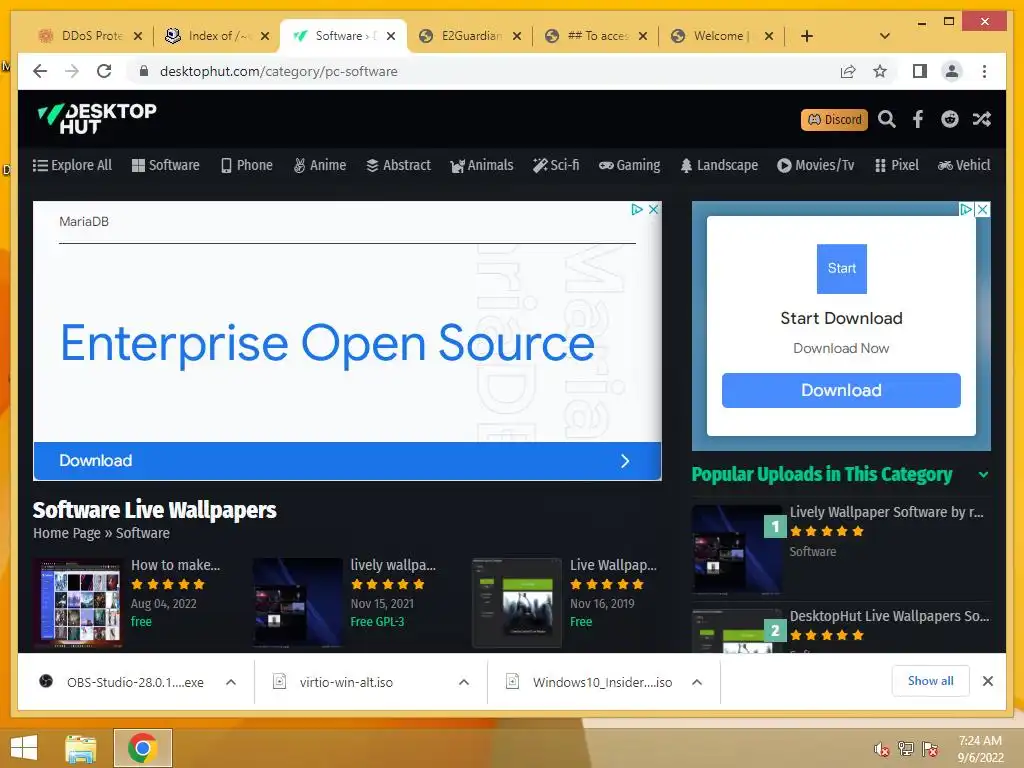Switch to the DDoS Protection tab
Screen dimensions: 1024x768
[x=90, y=36]
